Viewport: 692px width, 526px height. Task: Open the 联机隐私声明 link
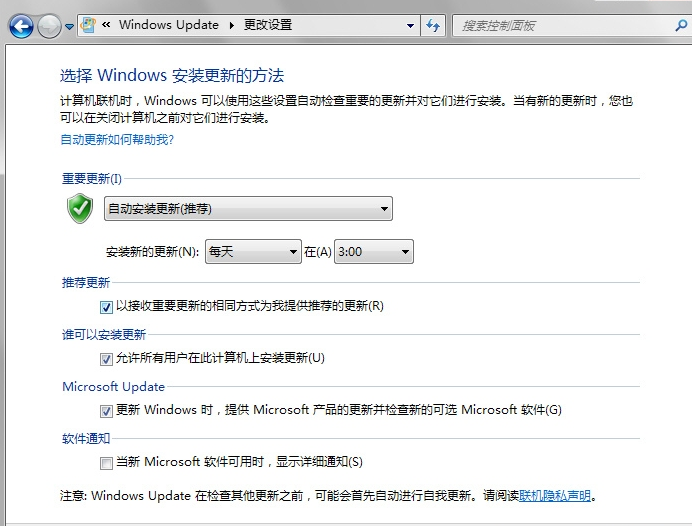[x=555, y=496]
